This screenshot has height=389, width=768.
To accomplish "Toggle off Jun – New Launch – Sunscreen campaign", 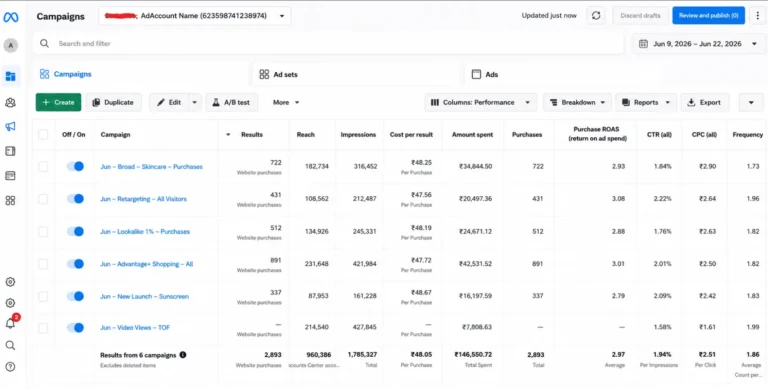I will (75, 296).
